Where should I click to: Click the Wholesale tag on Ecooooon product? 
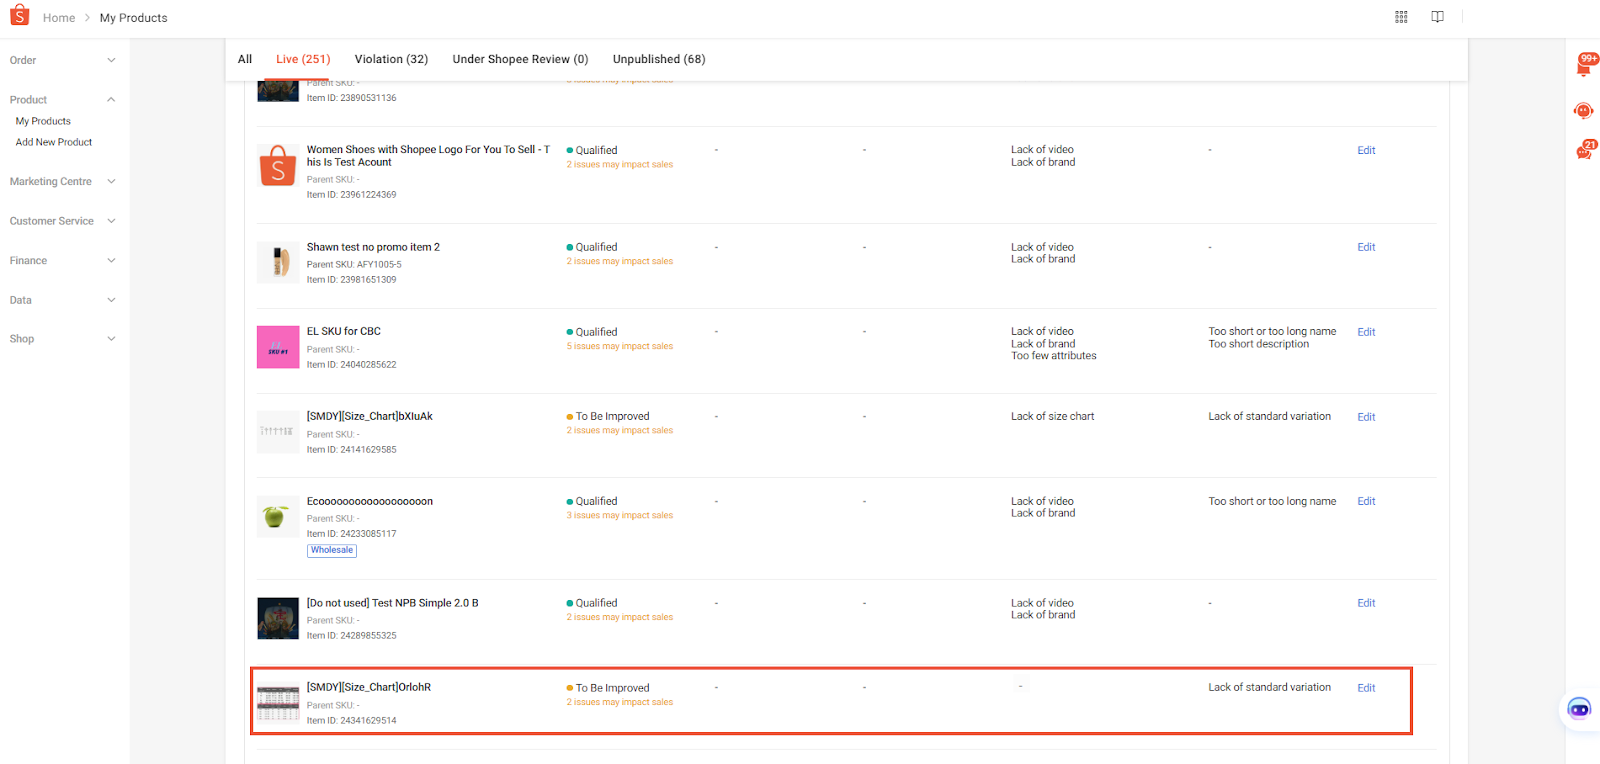pos(332,550)
